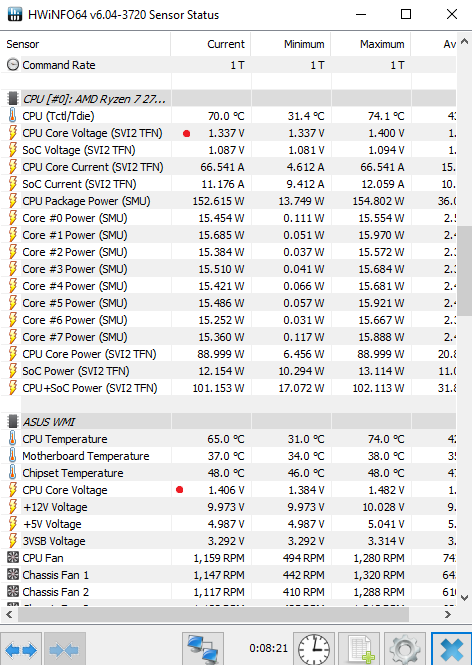The height and width of the screenshot is (665, 472).
Task: Click the clock reset timer icon
Action: (x=314, y=649)
